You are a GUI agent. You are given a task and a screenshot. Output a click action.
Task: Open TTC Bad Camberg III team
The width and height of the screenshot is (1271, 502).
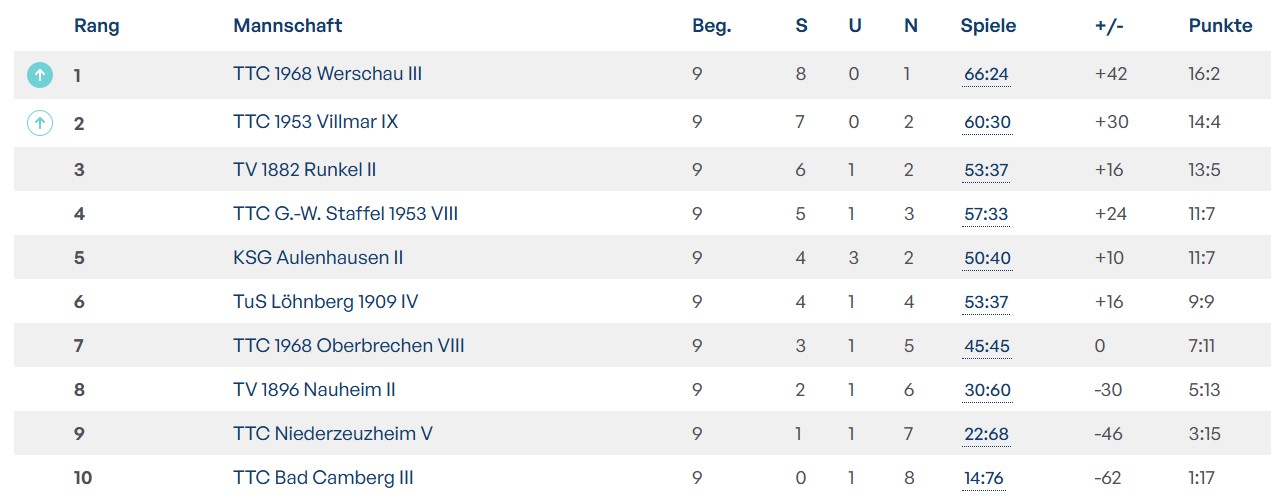pyautogui.click(x=323, y=478)
